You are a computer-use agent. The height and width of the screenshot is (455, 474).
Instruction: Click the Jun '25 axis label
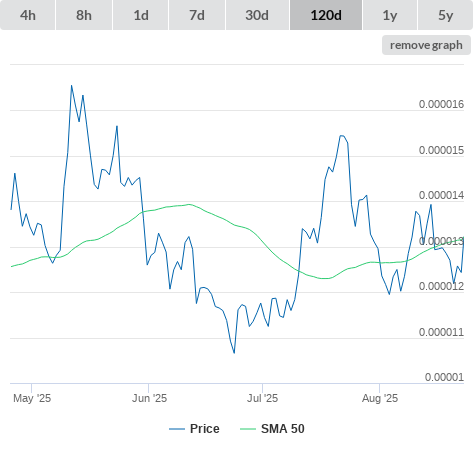pyautogui.click(x=149, y=398)
